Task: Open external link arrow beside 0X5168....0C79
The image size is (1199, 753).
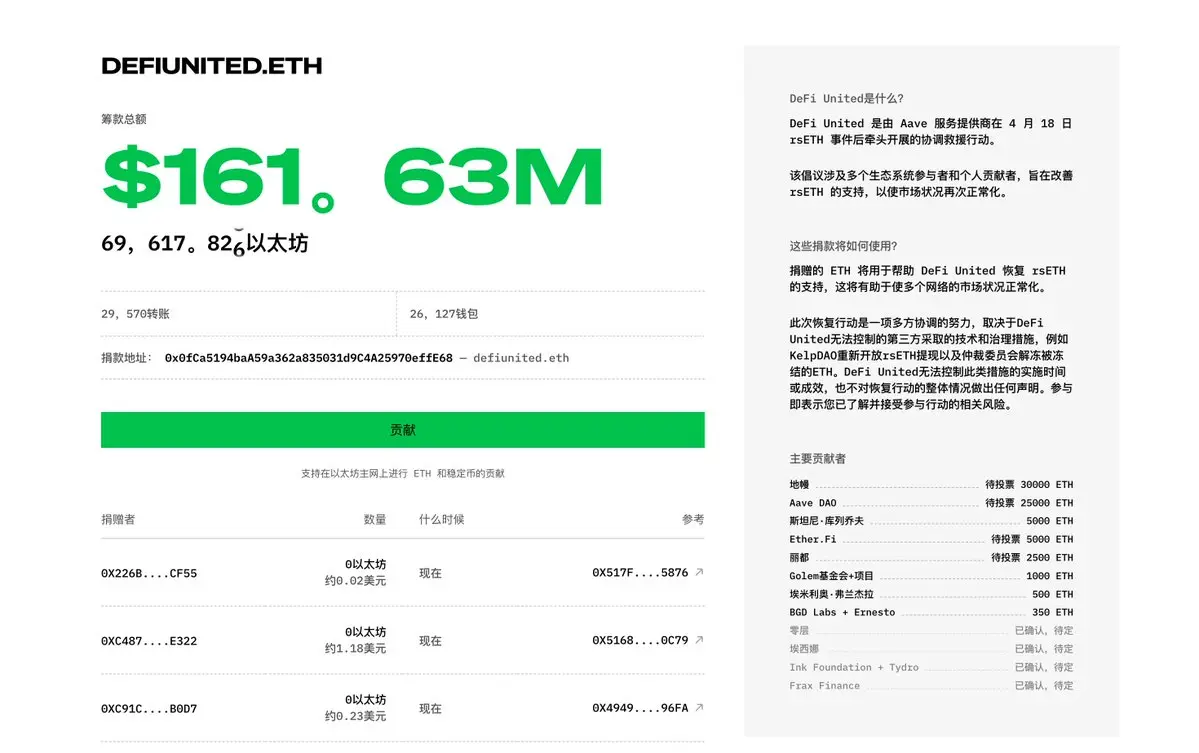Action: tap(699, 640)
